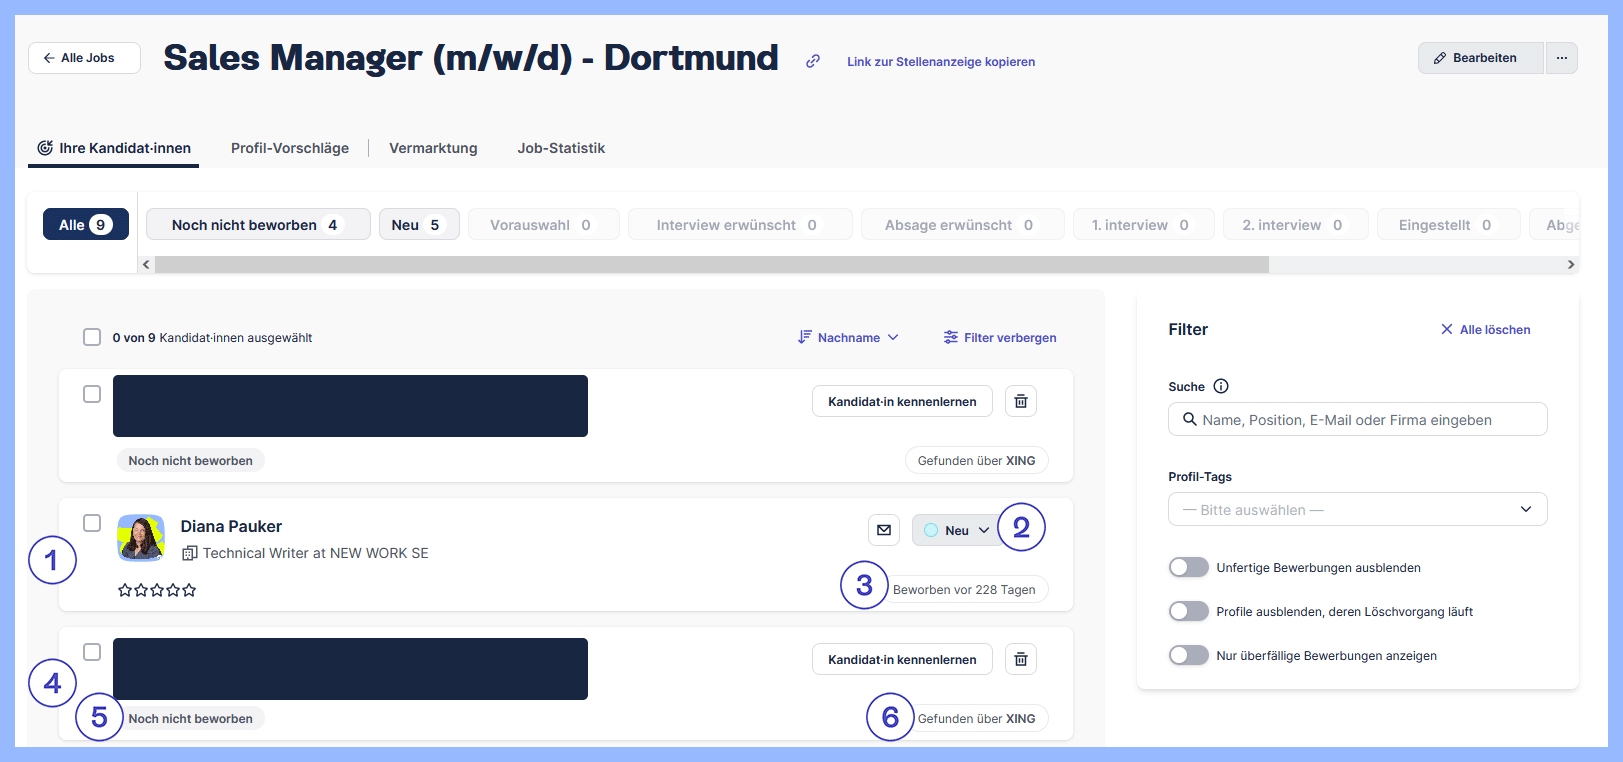The height and width of the screenshot is (762, 1623).
Task: Rate Diana Pauker with five stars
Action: 189,590
